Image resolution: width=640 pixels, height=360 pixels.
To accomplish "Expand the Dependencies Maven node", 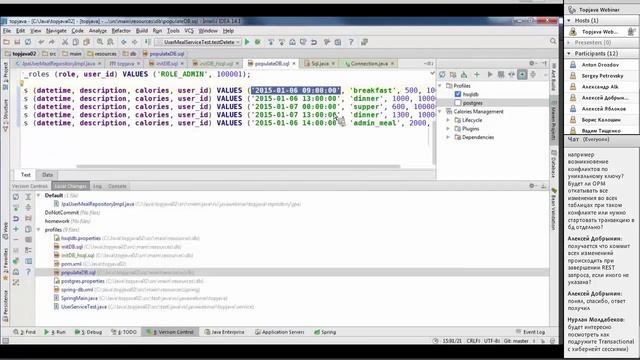I will pyautogui.click(x=448, y=137).
